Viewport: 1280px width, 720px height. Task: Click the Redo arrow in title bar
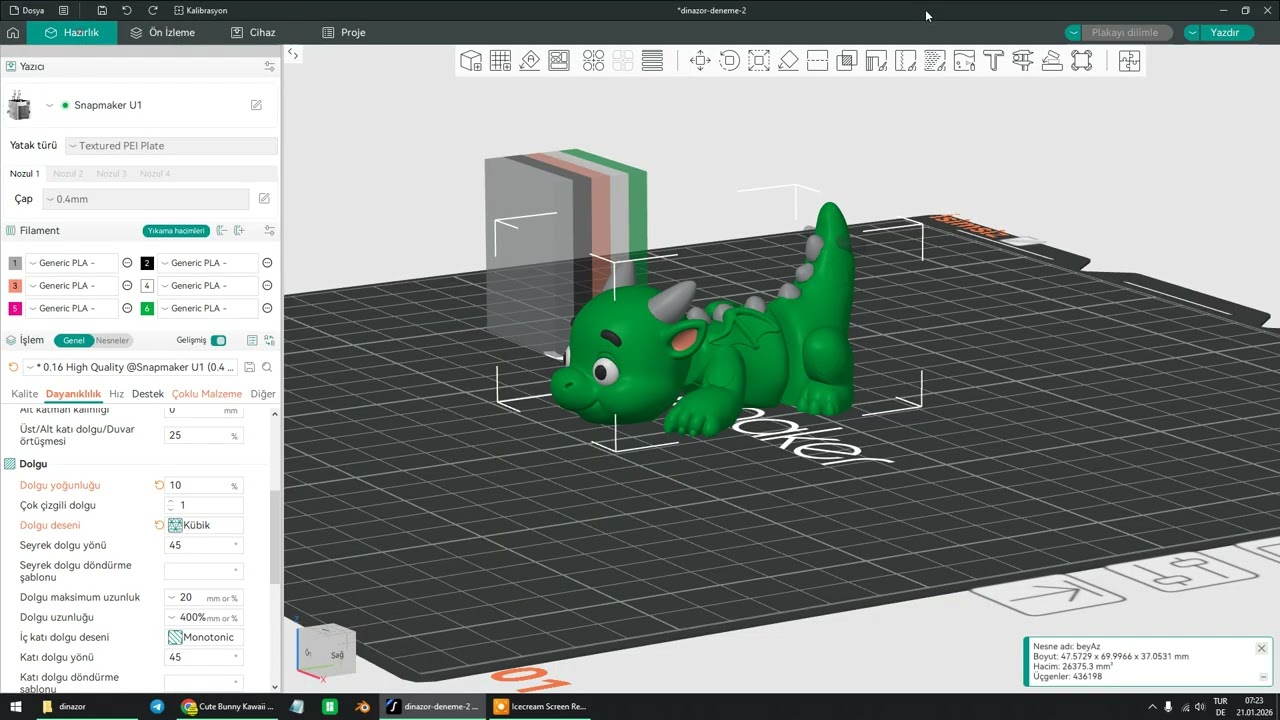click(x=153, y=10)
